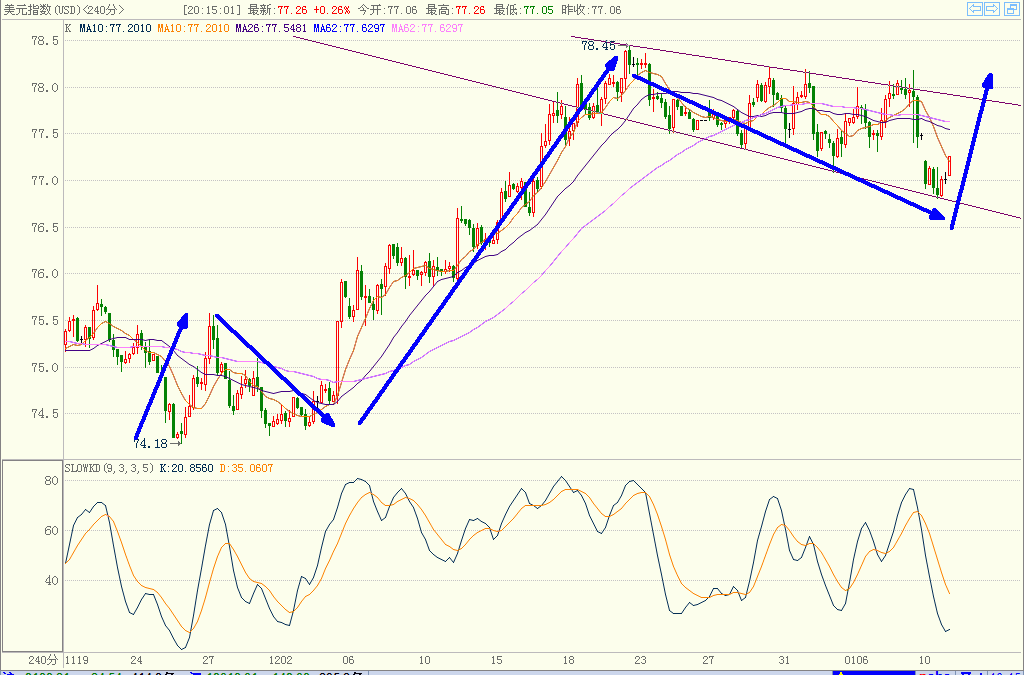
Task: Select the pink MA62:77.6297 label
Action: pyautogui.click(x=428, y=29)
